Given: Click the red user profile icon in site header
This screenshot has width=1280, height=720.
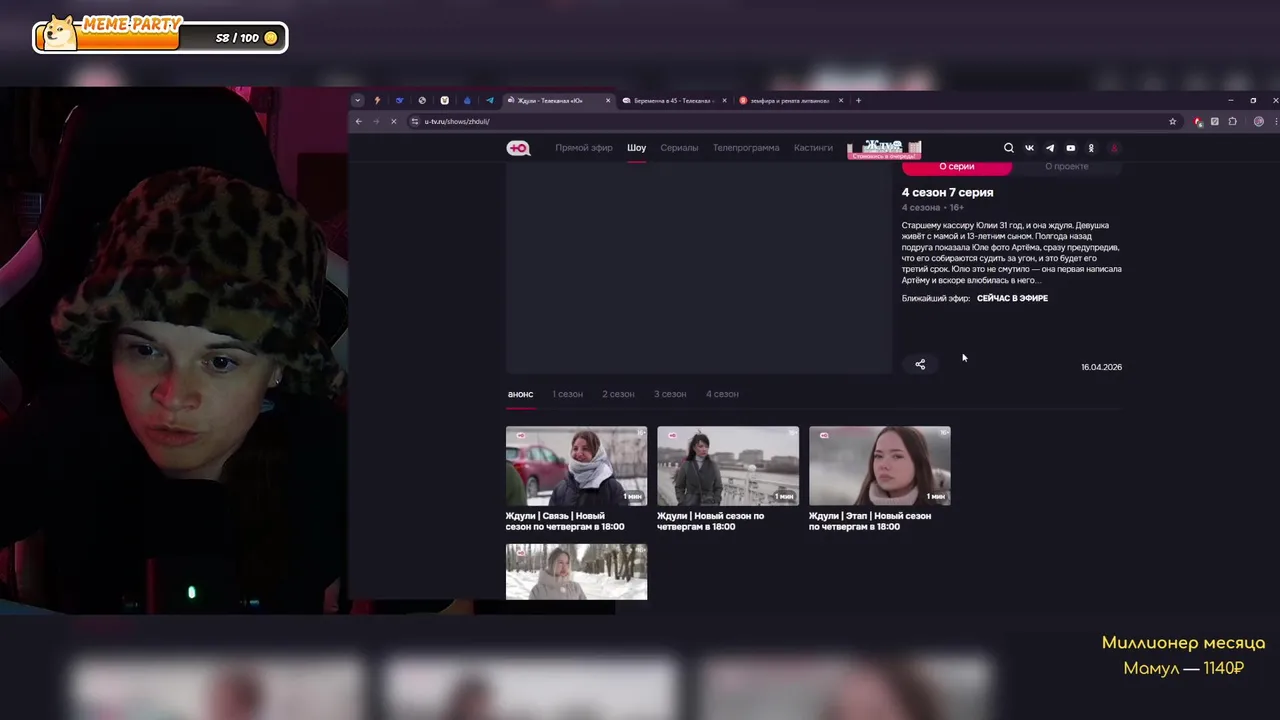Looking at the screenshot, I should tap(1114, 148).
